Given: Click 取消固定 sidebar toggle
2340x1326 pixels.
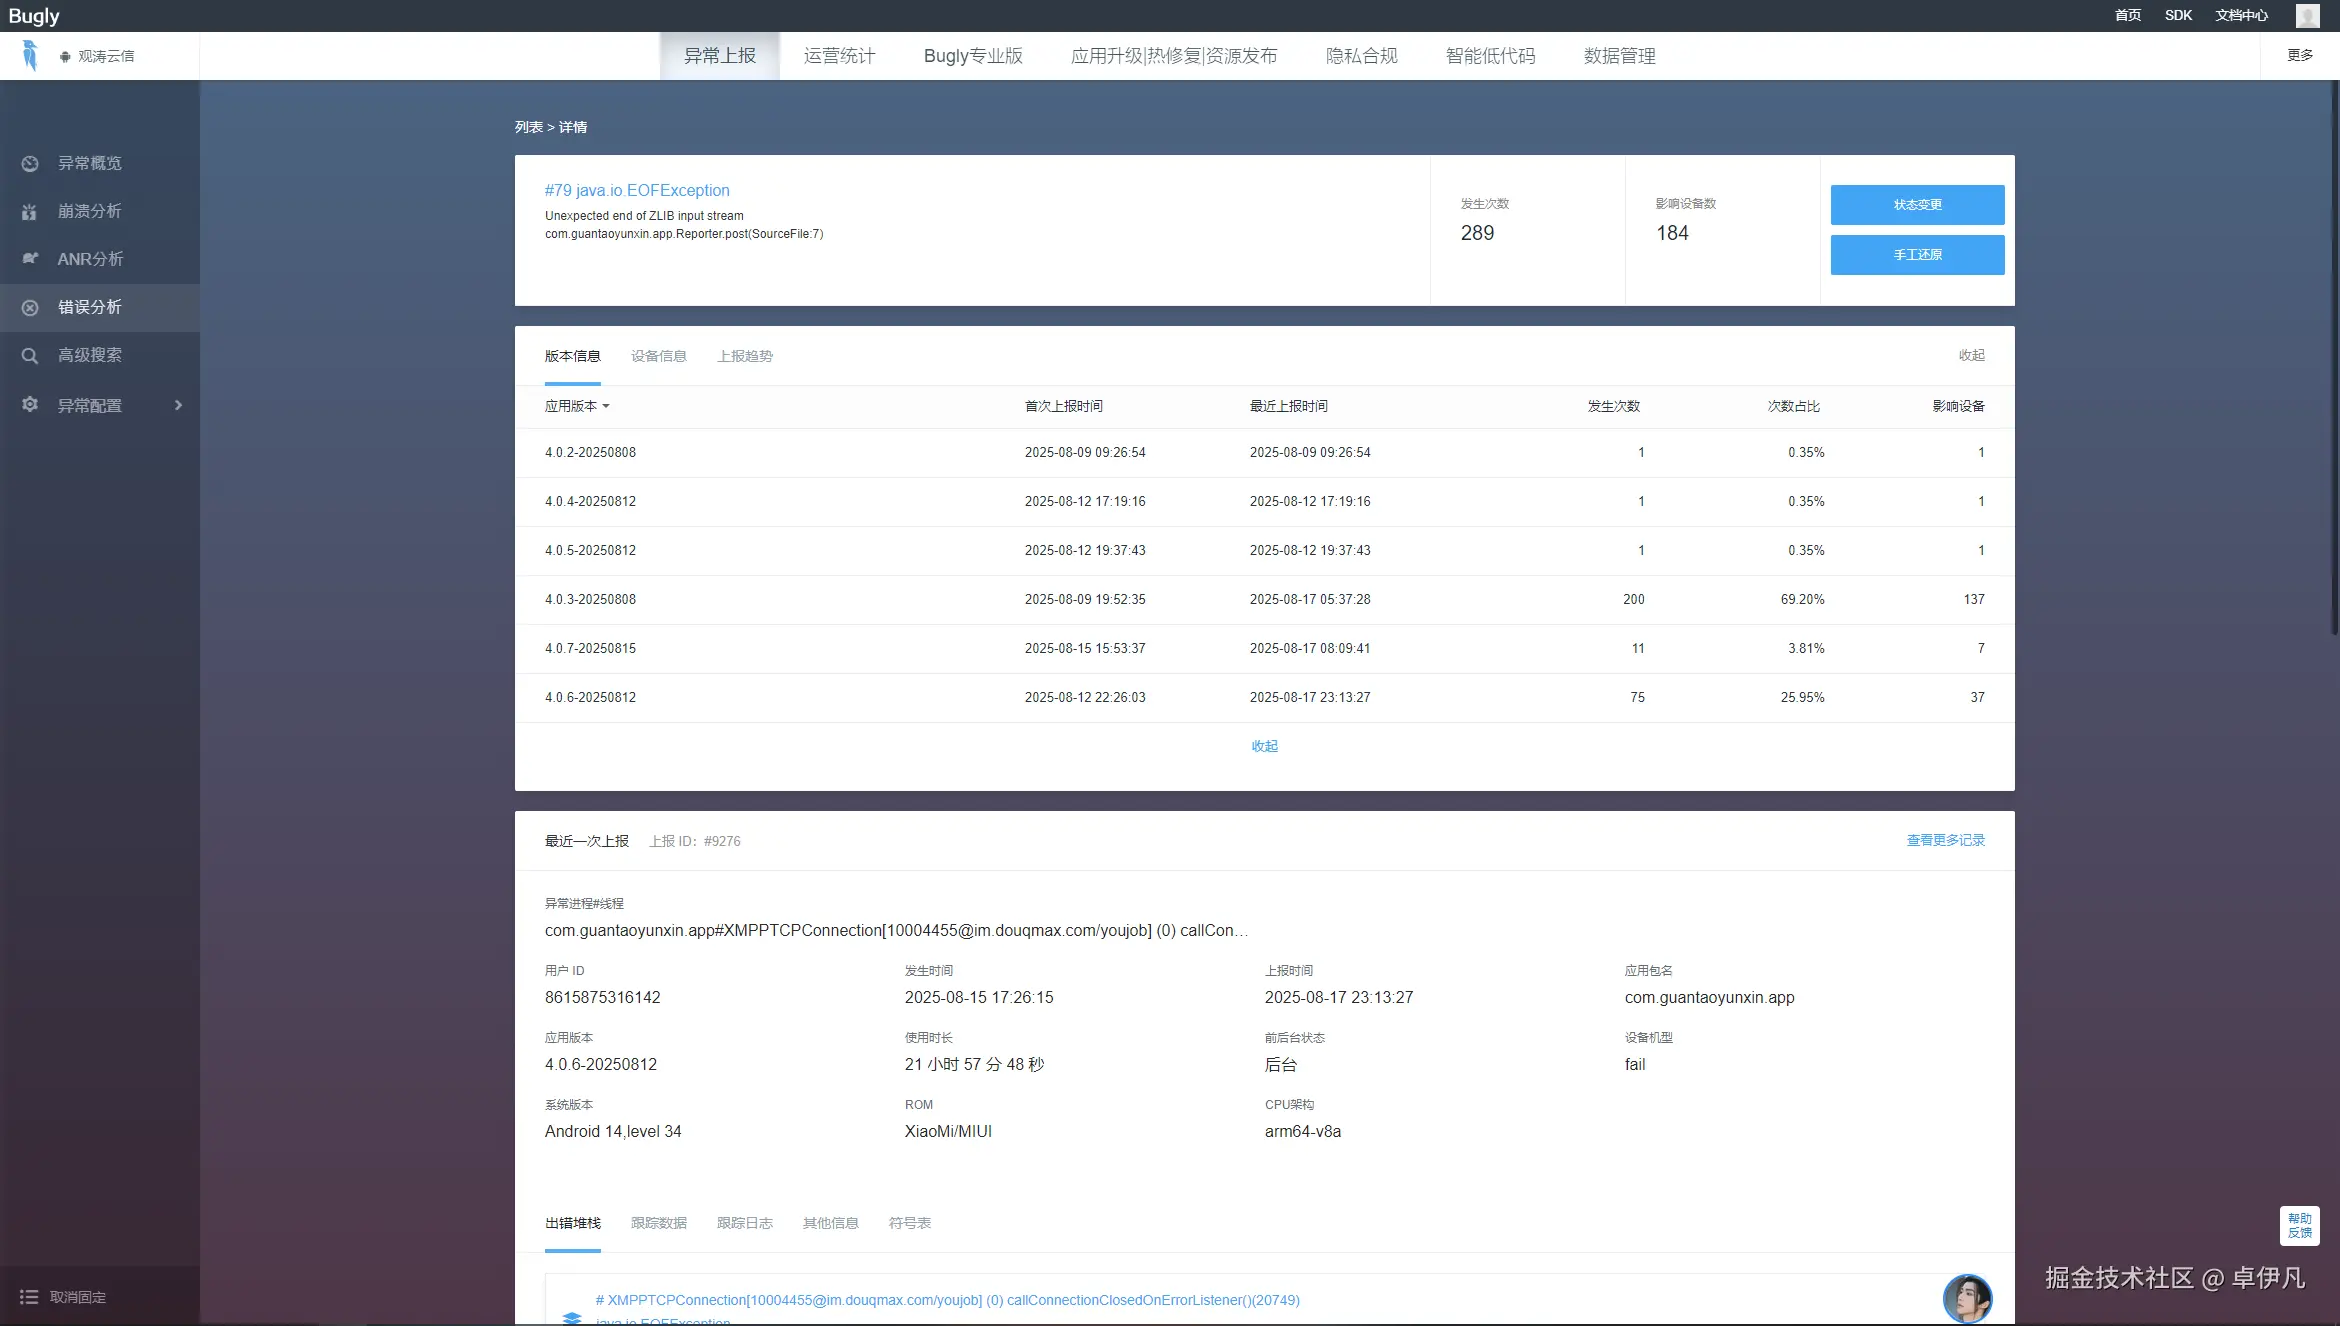Looking at the screenshot, I should (78, 1298).
